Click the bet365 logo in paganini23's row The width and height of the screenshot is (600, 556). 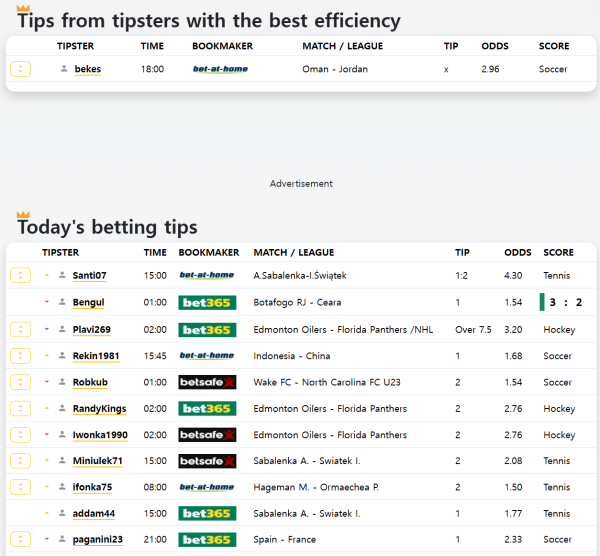point(206,540)
